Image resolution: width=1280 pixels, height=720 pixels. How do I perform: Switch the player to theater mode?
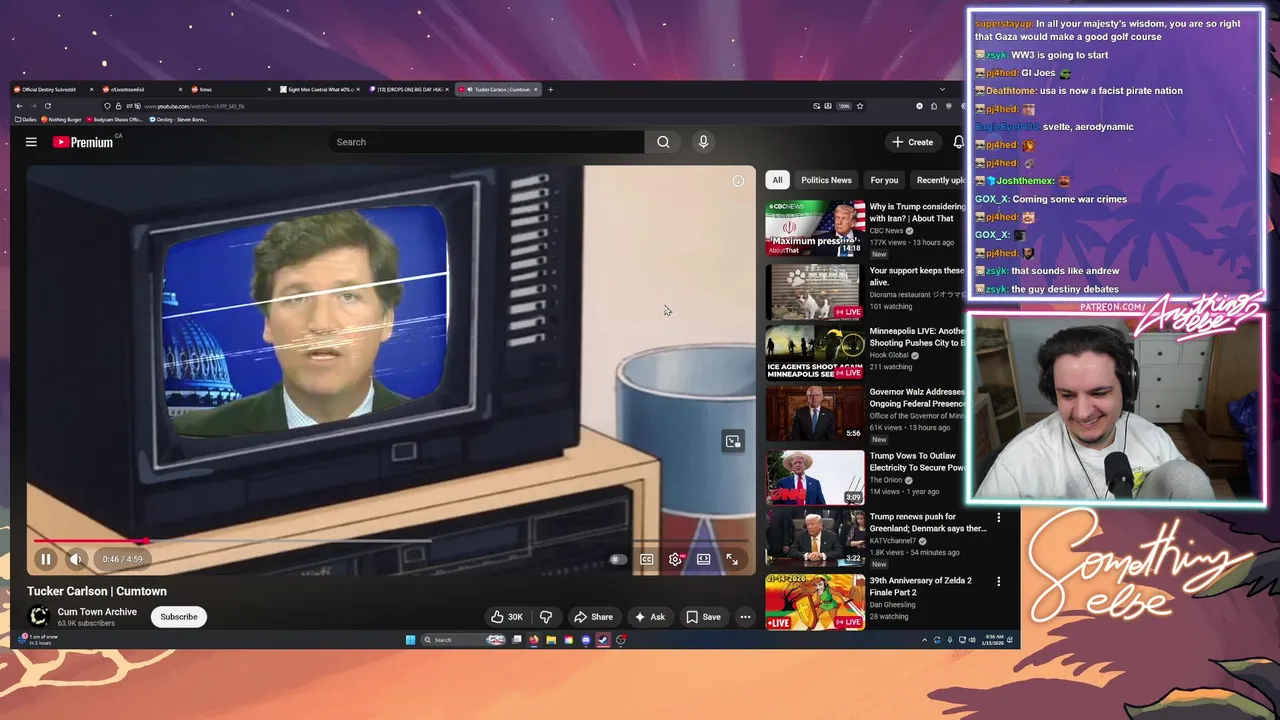click(704, 559)
